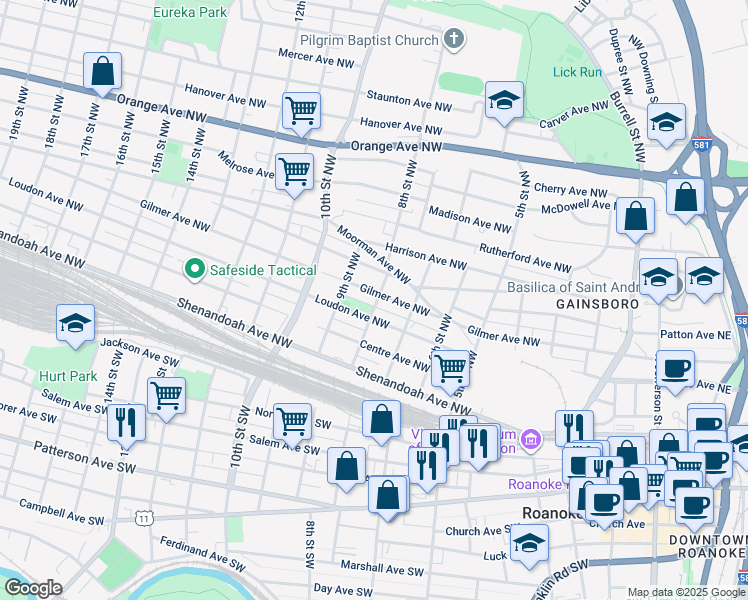This screenshot has width=748, height=600.
Task: Click the Burrell St NW label
Action: click(x=627, y=127)
